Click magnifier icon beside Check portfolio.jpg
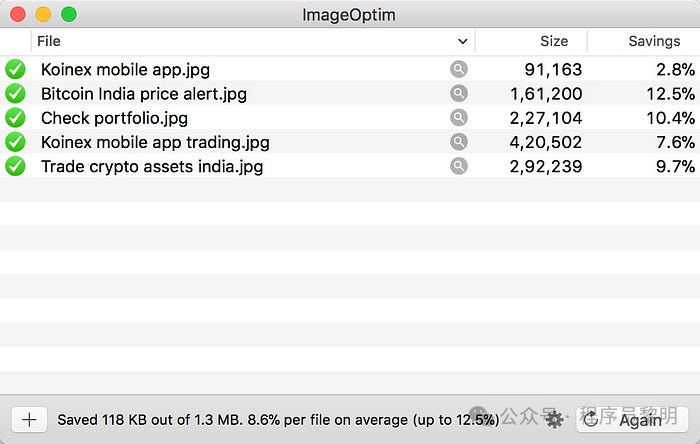 coord(458,117)
